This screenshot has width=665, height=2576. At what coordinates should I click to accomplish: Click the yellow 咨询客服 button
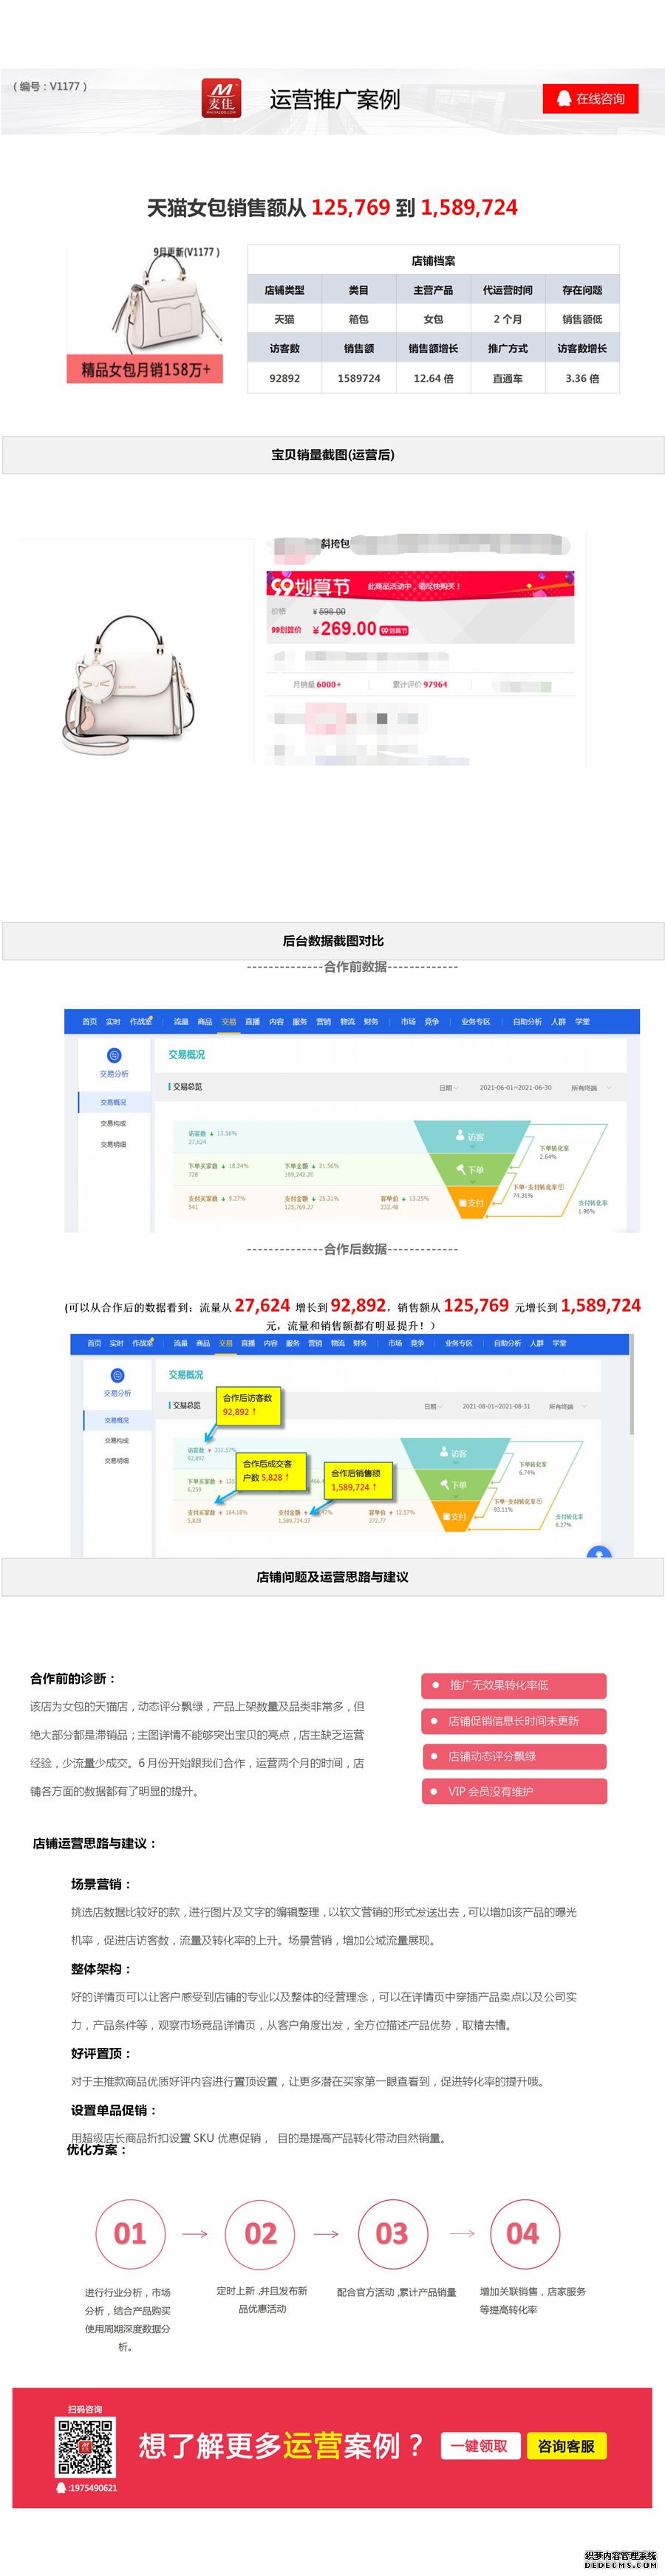tap(566, 2446)
